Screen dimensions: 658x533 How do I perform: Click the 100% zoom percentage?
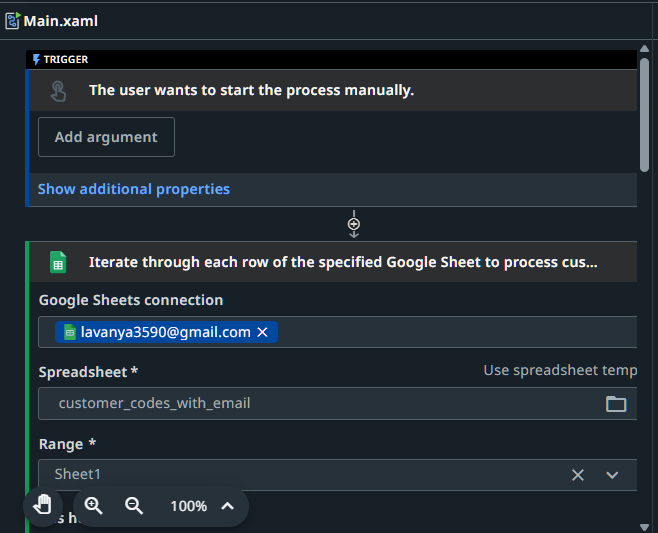[189, 506]
